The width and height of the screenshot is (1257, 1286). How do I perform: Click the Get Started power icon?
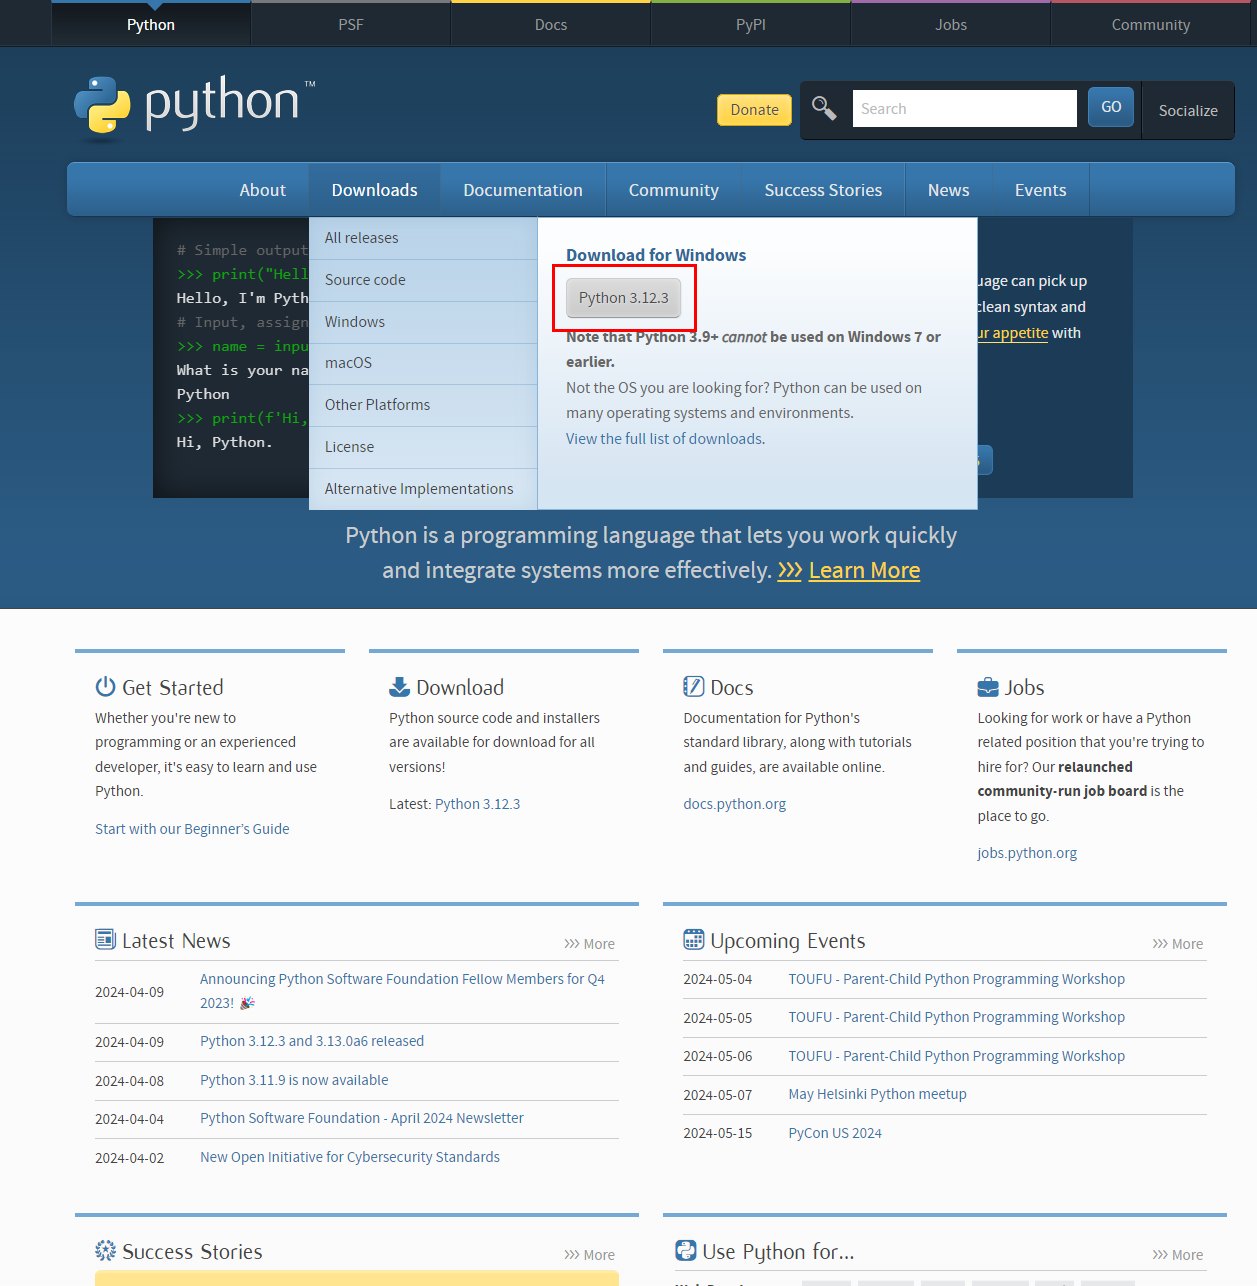click(x=105, y=686)
